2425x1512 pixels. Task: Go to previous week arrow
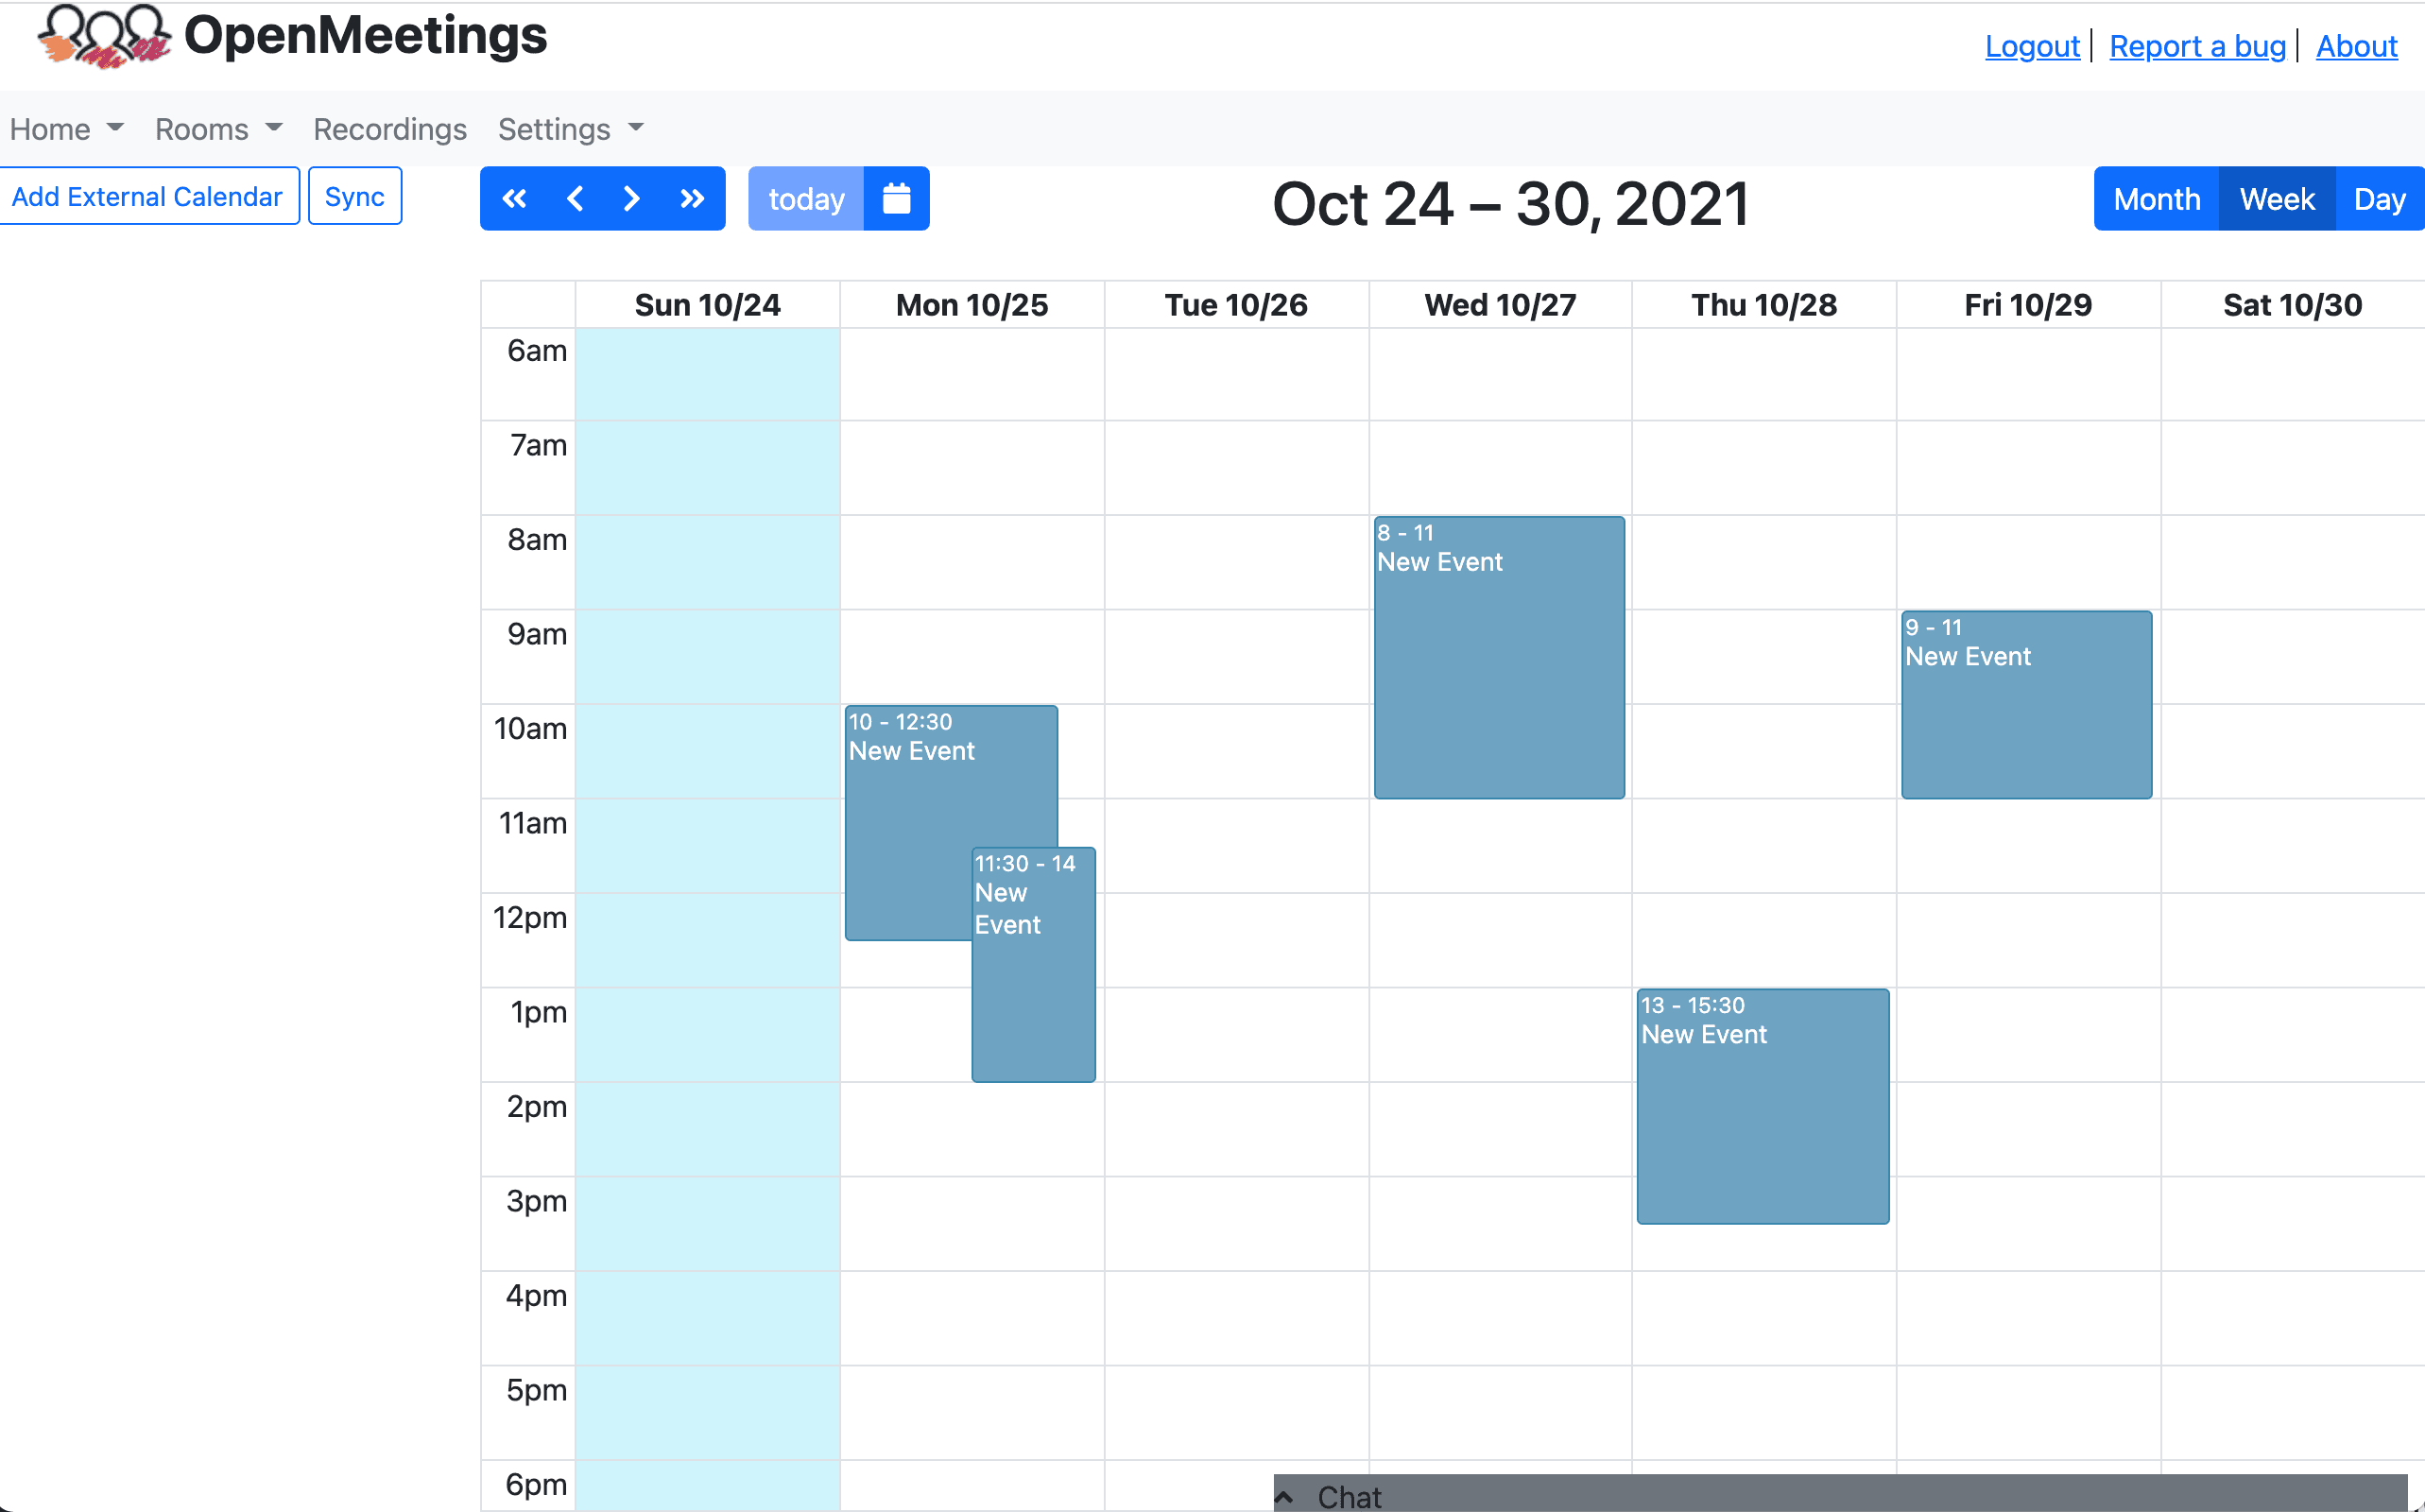pos(574,199)
